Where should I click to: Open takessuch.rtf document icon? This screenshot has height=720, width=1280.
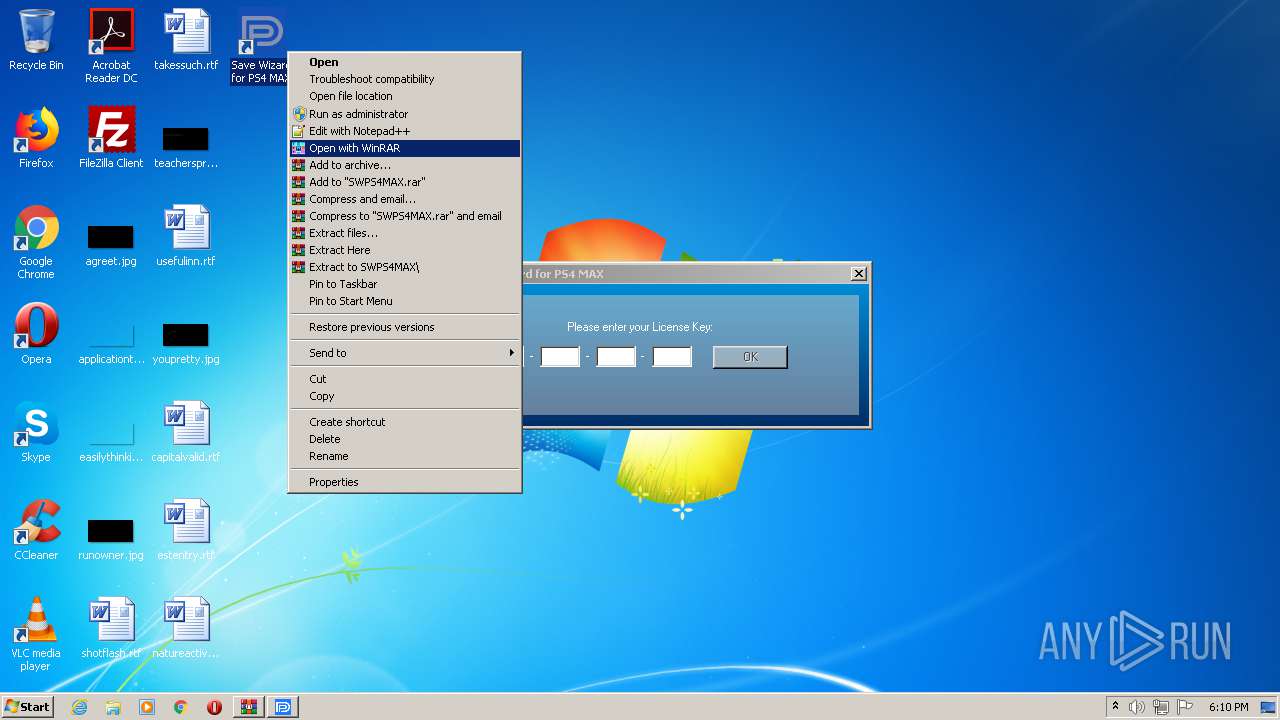pos(186,40)
